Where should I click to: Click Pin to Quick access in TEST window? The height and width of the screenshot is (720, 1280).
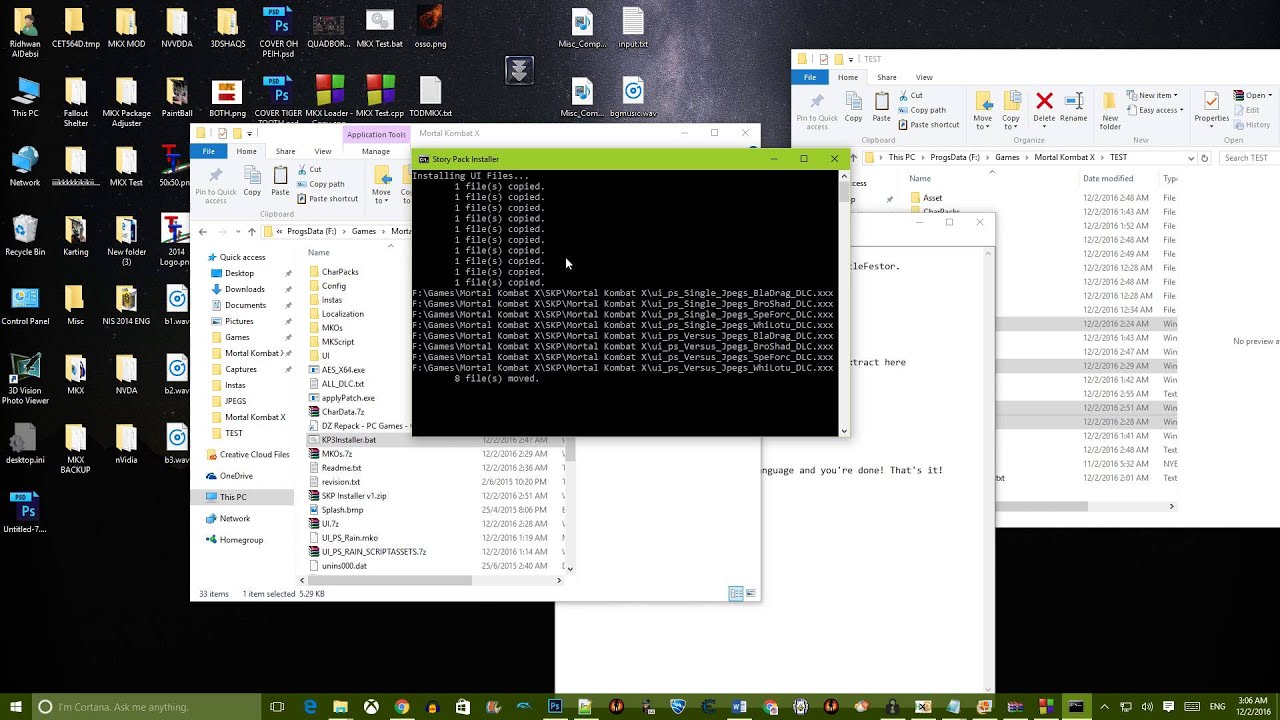coord(817,110)
